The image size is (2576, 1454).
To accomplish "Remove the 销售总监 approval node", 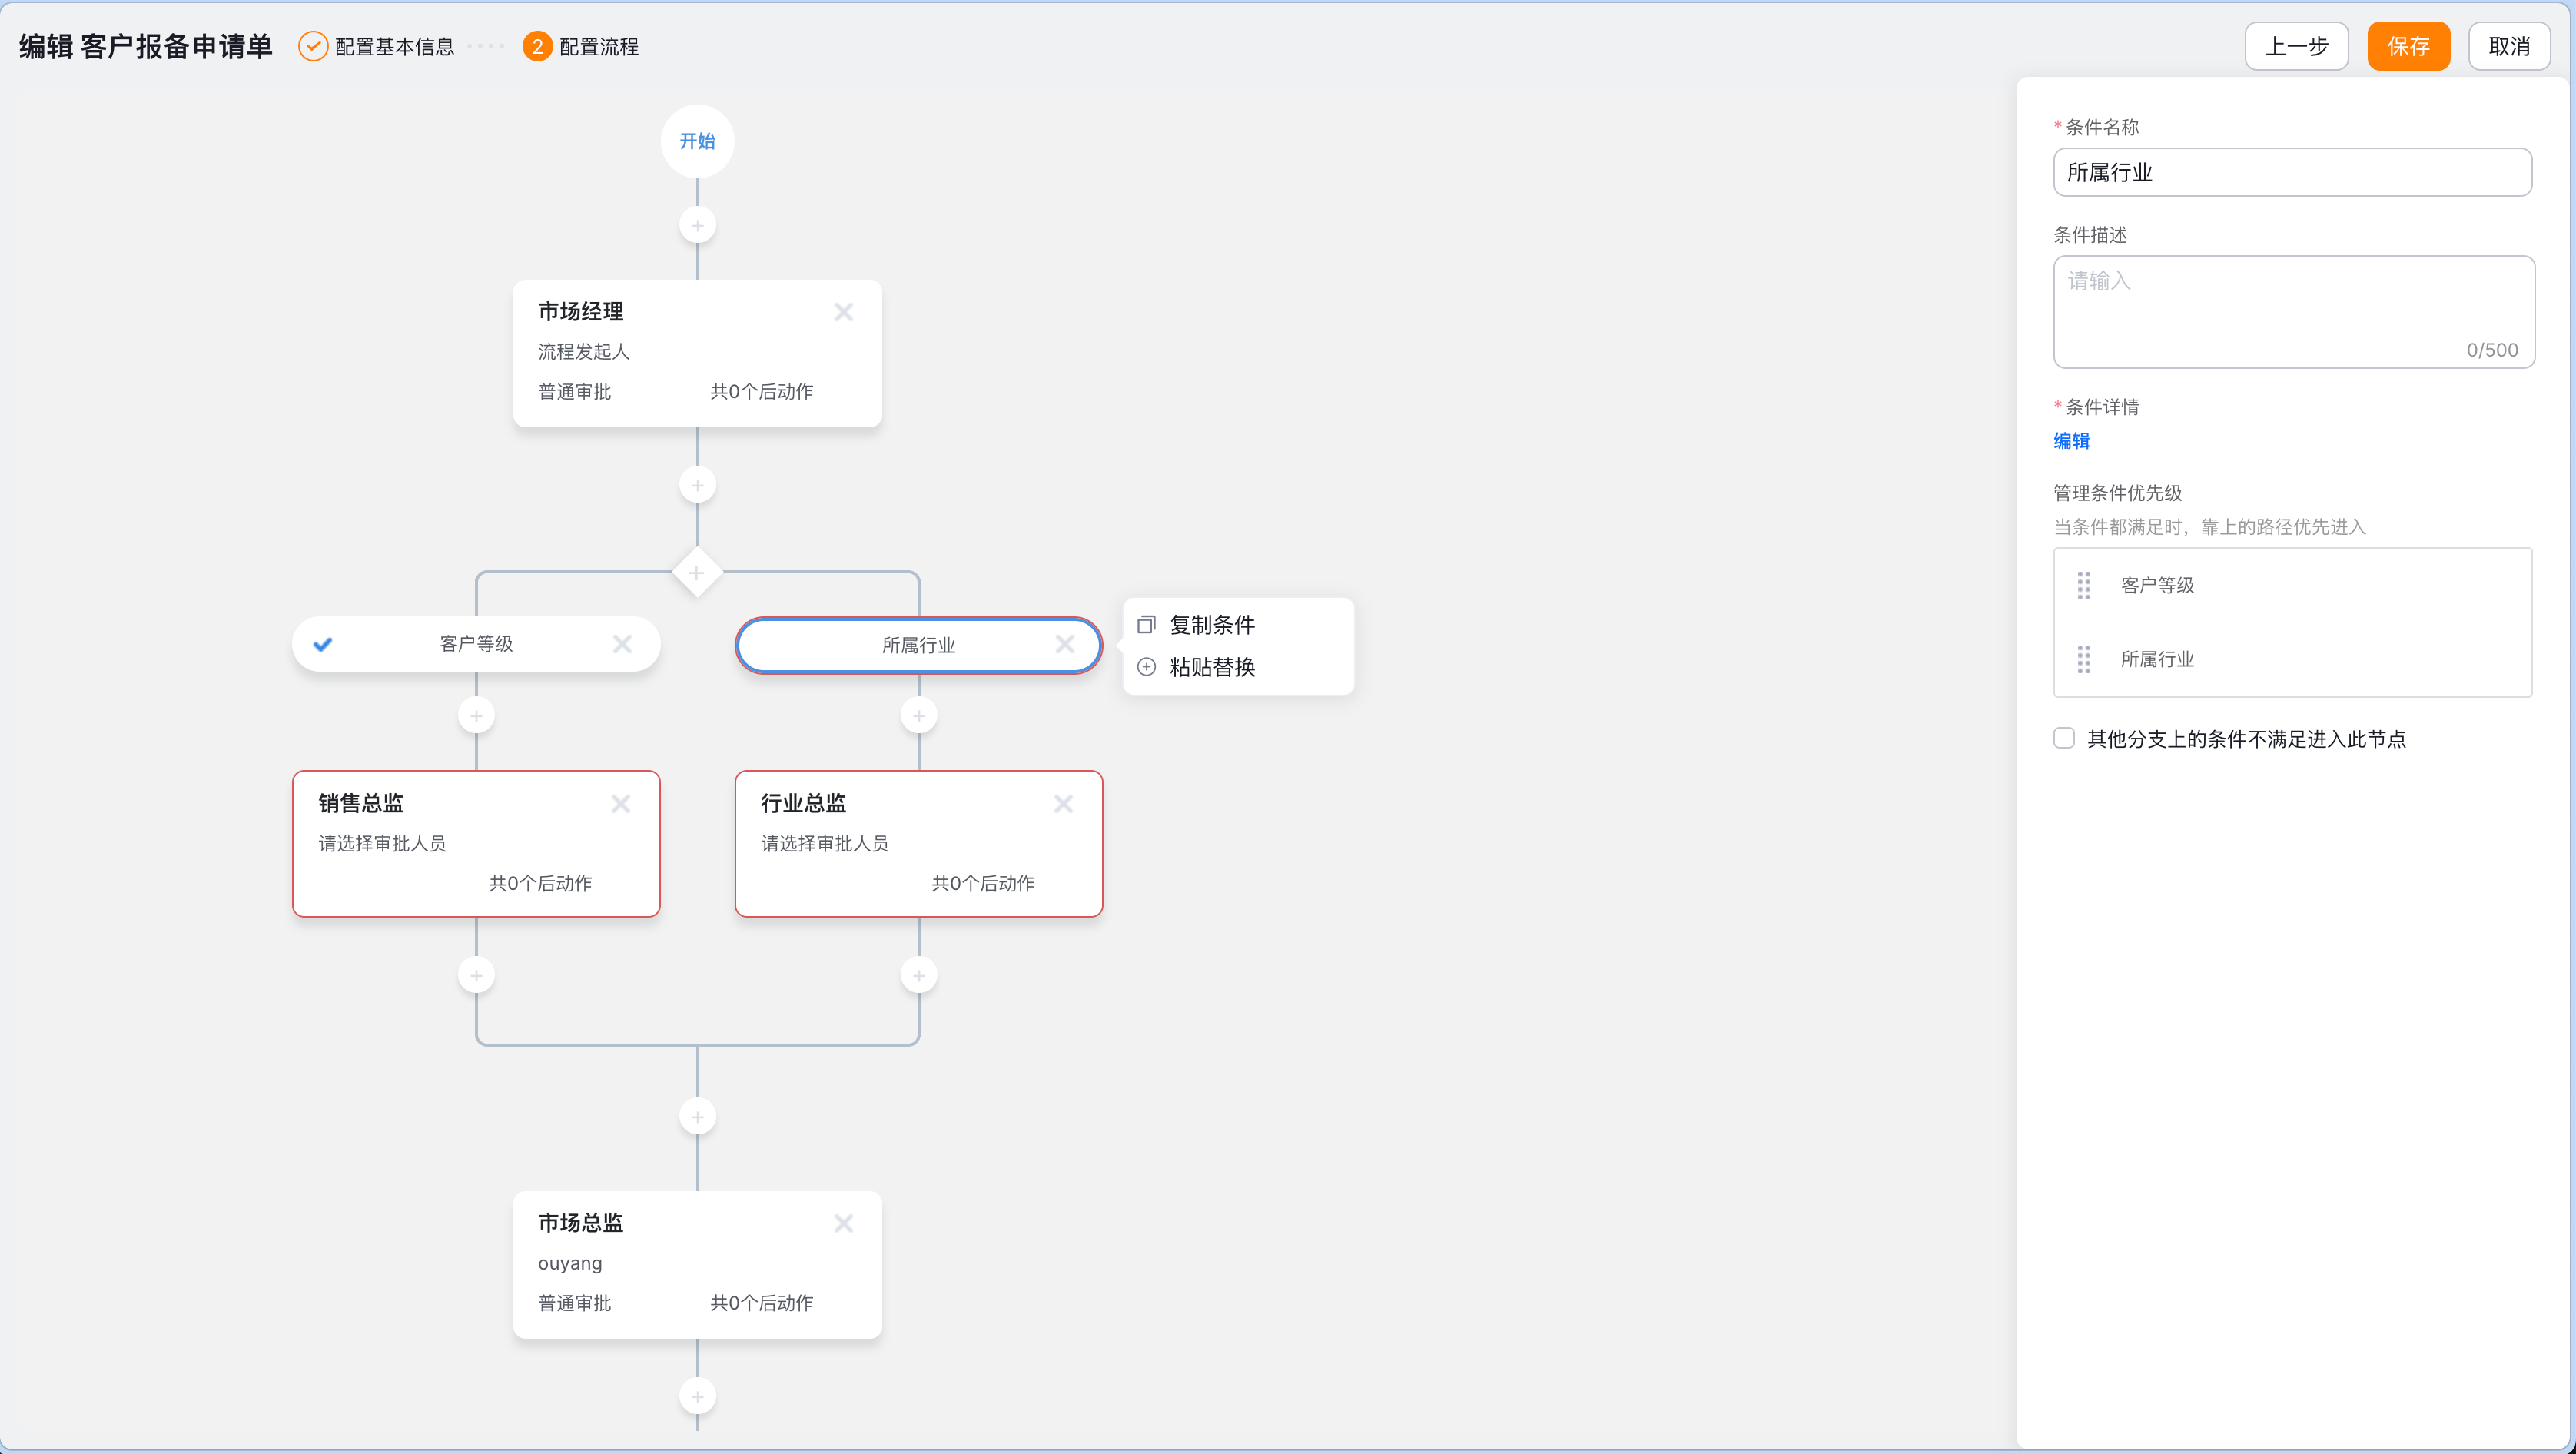I will click(x=620, y=804).
